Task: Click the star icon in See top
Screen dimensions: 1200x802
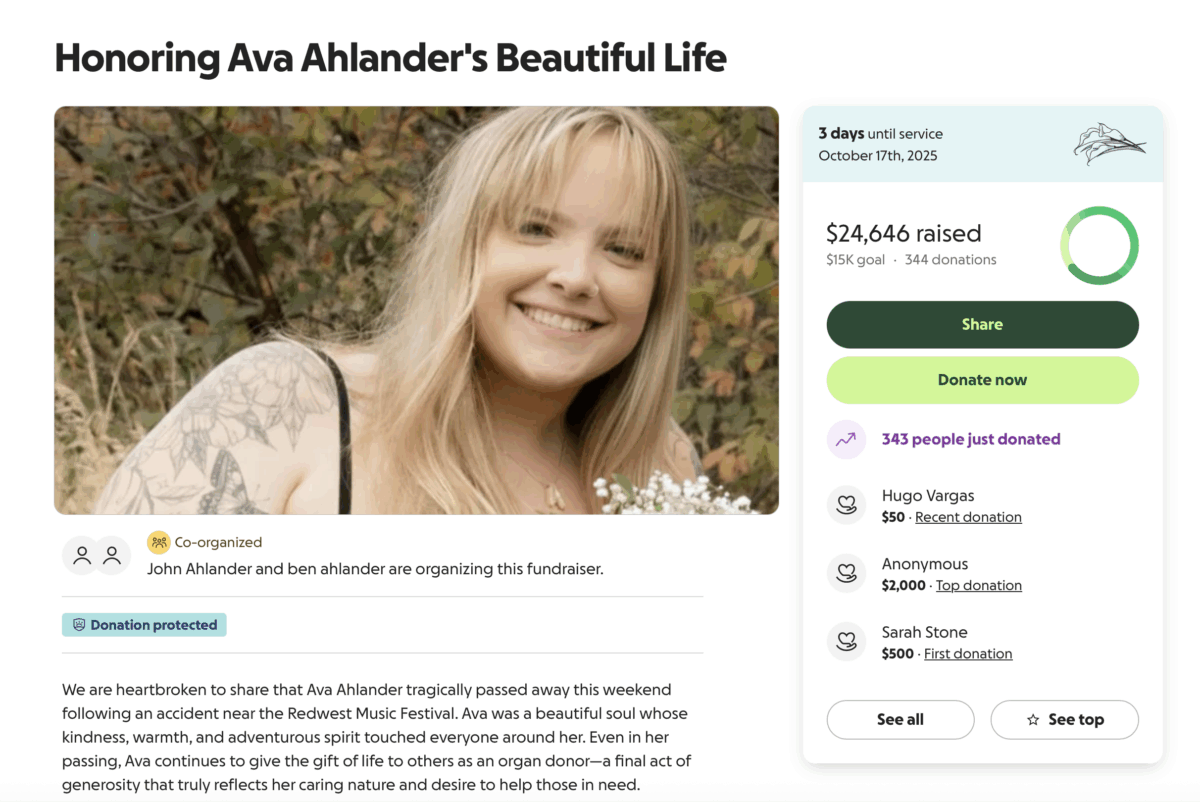Action: coord(1033,720)
